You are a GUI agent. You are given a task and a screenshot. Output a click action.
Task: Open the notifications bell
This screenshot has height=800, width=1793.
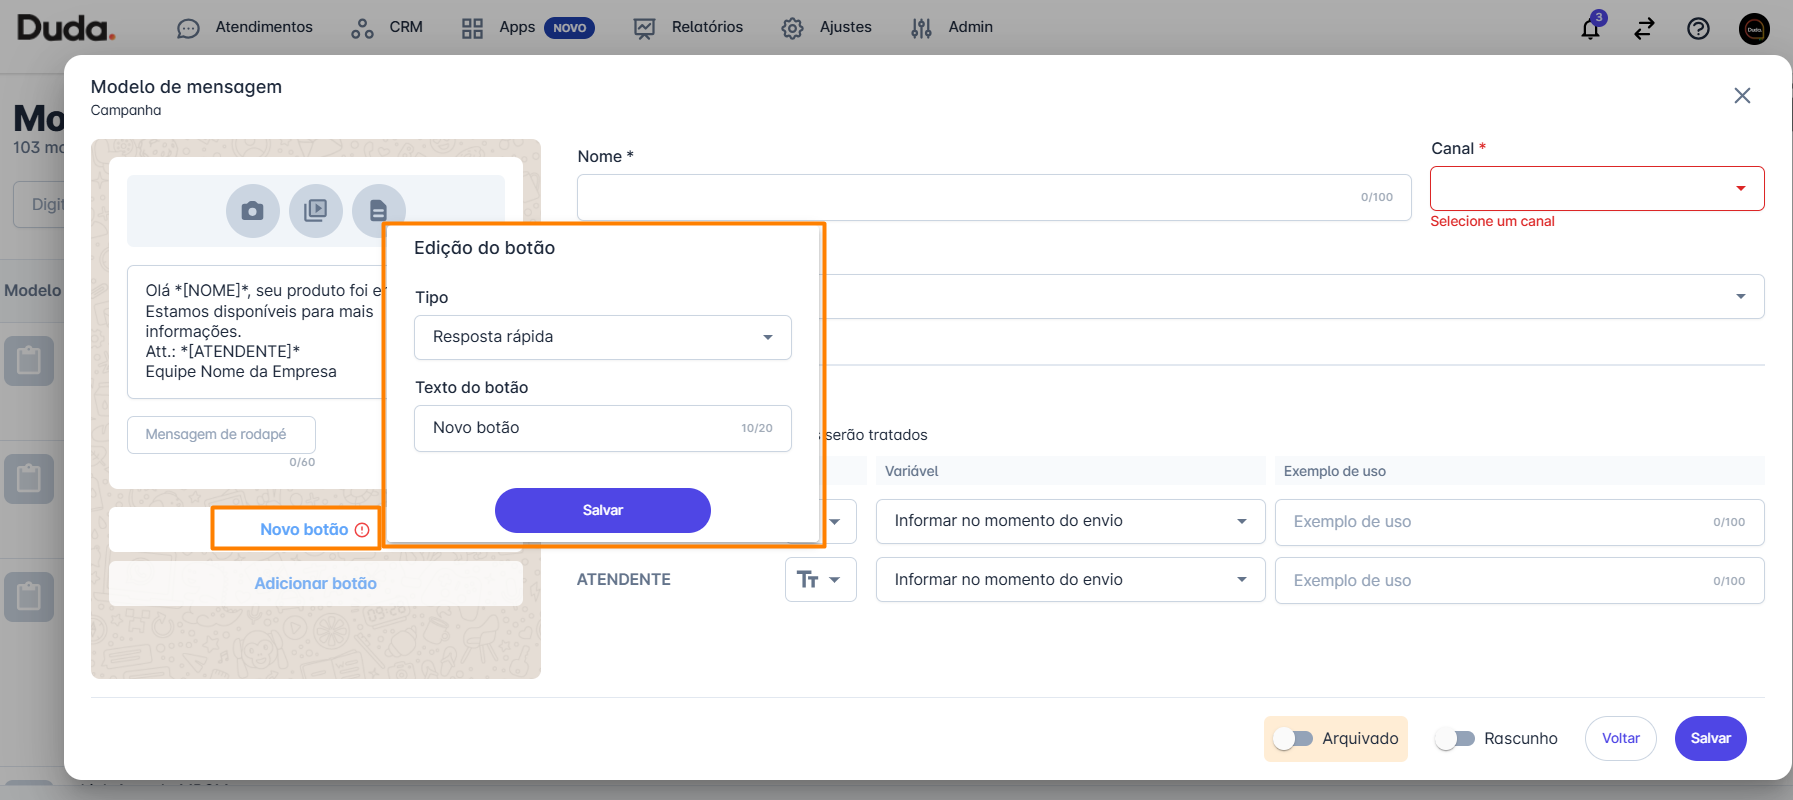click(1590, 28)
